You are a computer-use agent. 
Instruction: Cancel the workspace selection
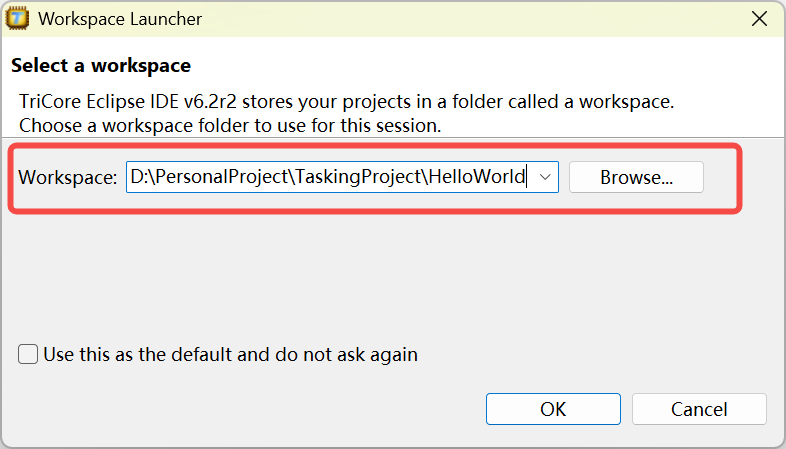(x=699, y=409)
